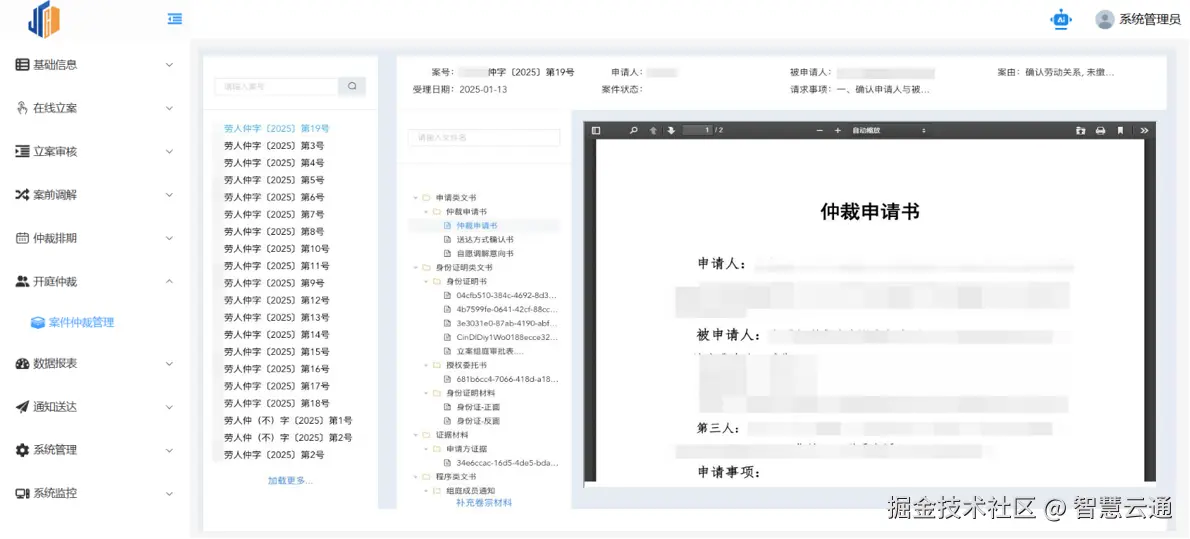Click the 立案审核 list icon
This screenshot has height=539, width=1190.
tap(22, 151)
